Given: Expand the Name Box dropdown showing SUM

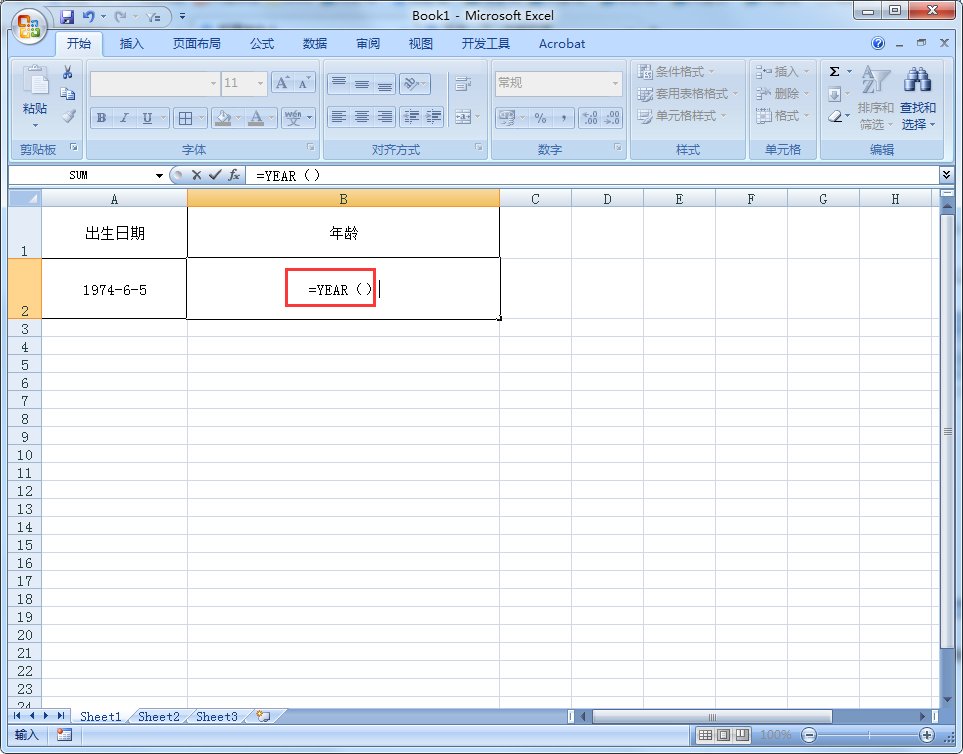Looking at the screenshot, I should pyautogui.click(x=159, y=175).
